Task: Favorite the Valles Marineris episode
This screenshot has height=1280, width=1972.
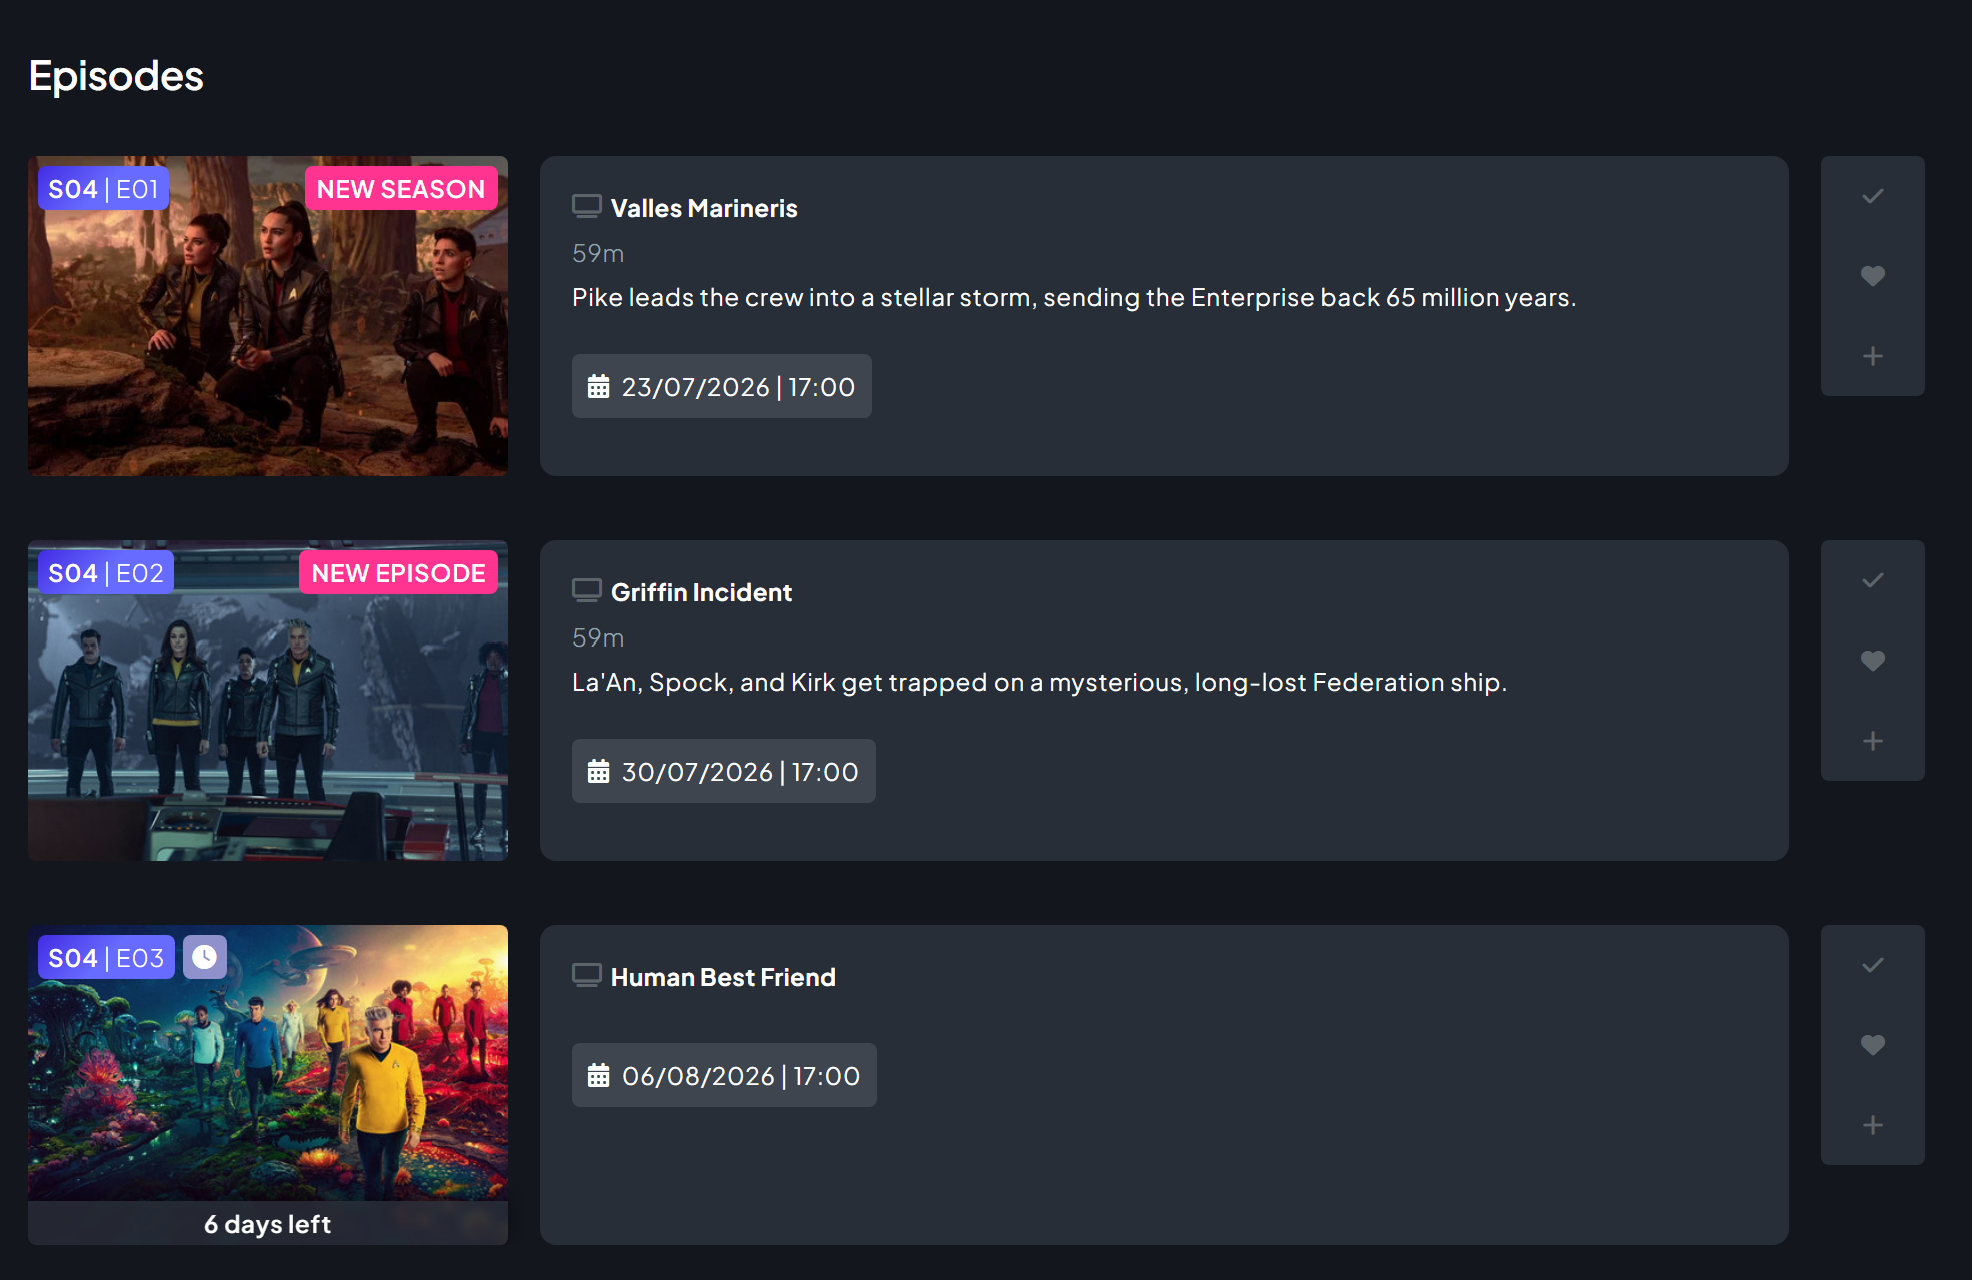Action: pyautogui.click(x=1872, y=276)
